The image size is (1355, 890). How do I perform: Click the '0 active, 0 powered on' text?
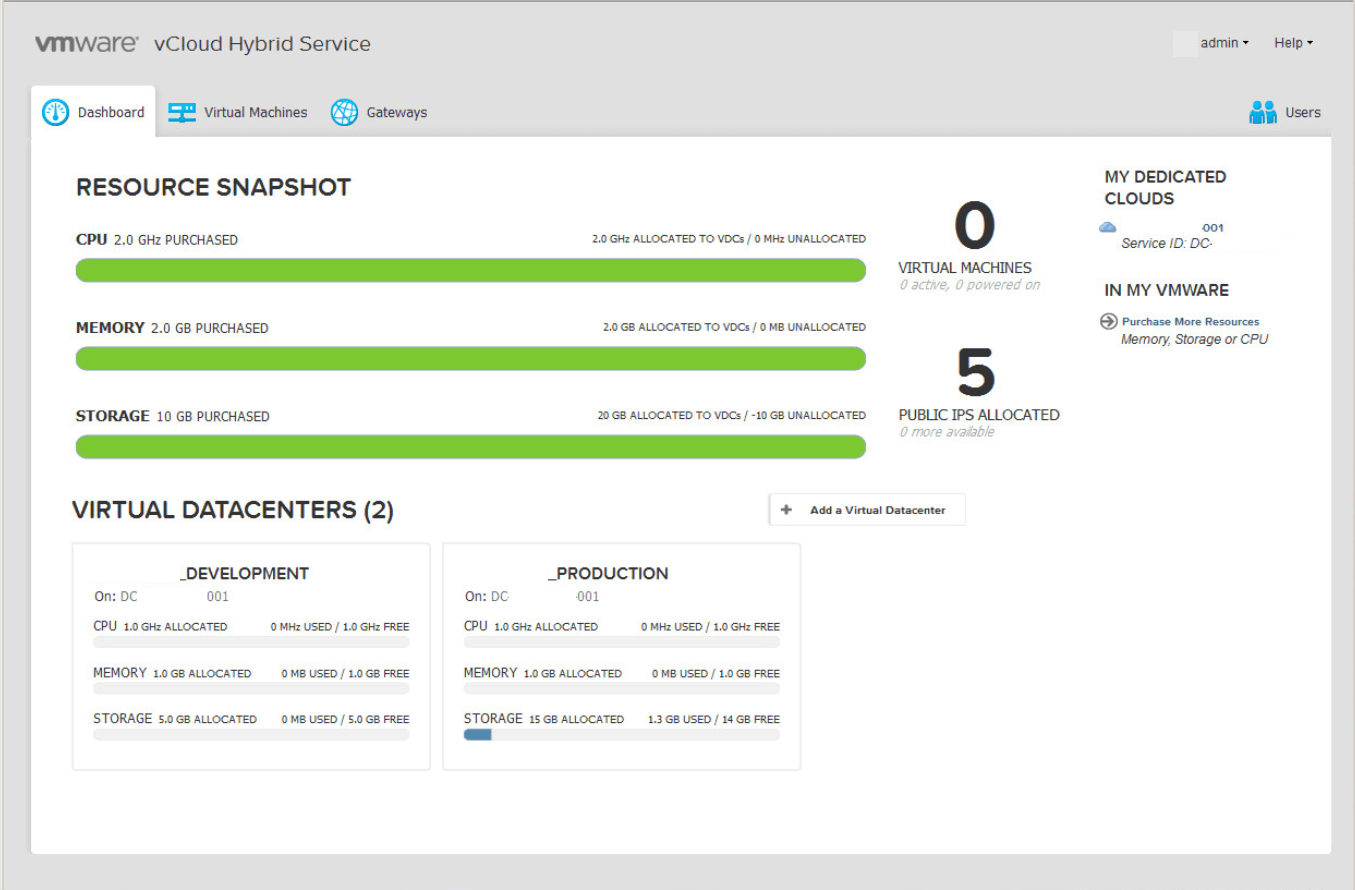pos(969,285)
